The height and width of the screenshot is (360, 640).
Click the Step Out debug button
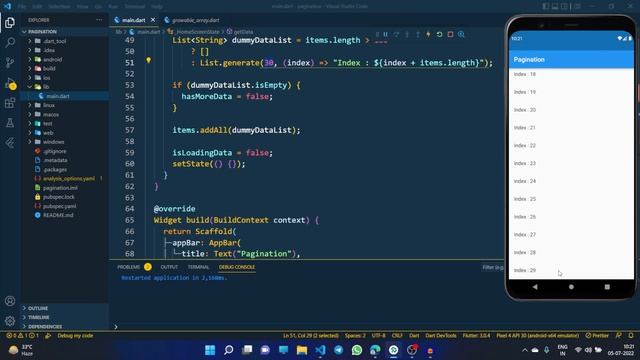418,34
